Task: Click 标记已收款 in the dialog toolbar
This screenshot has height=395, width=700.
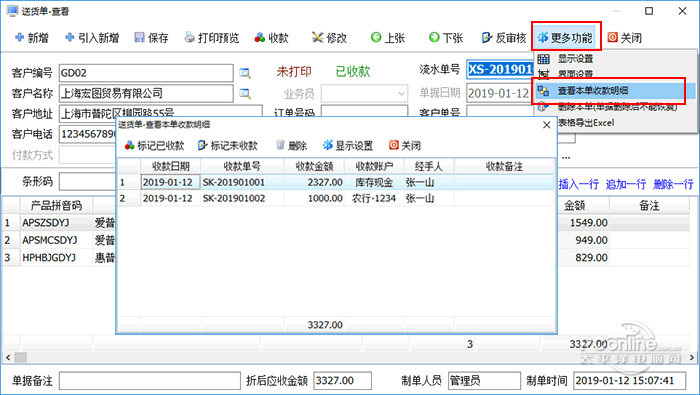Action: click(154, 146)
